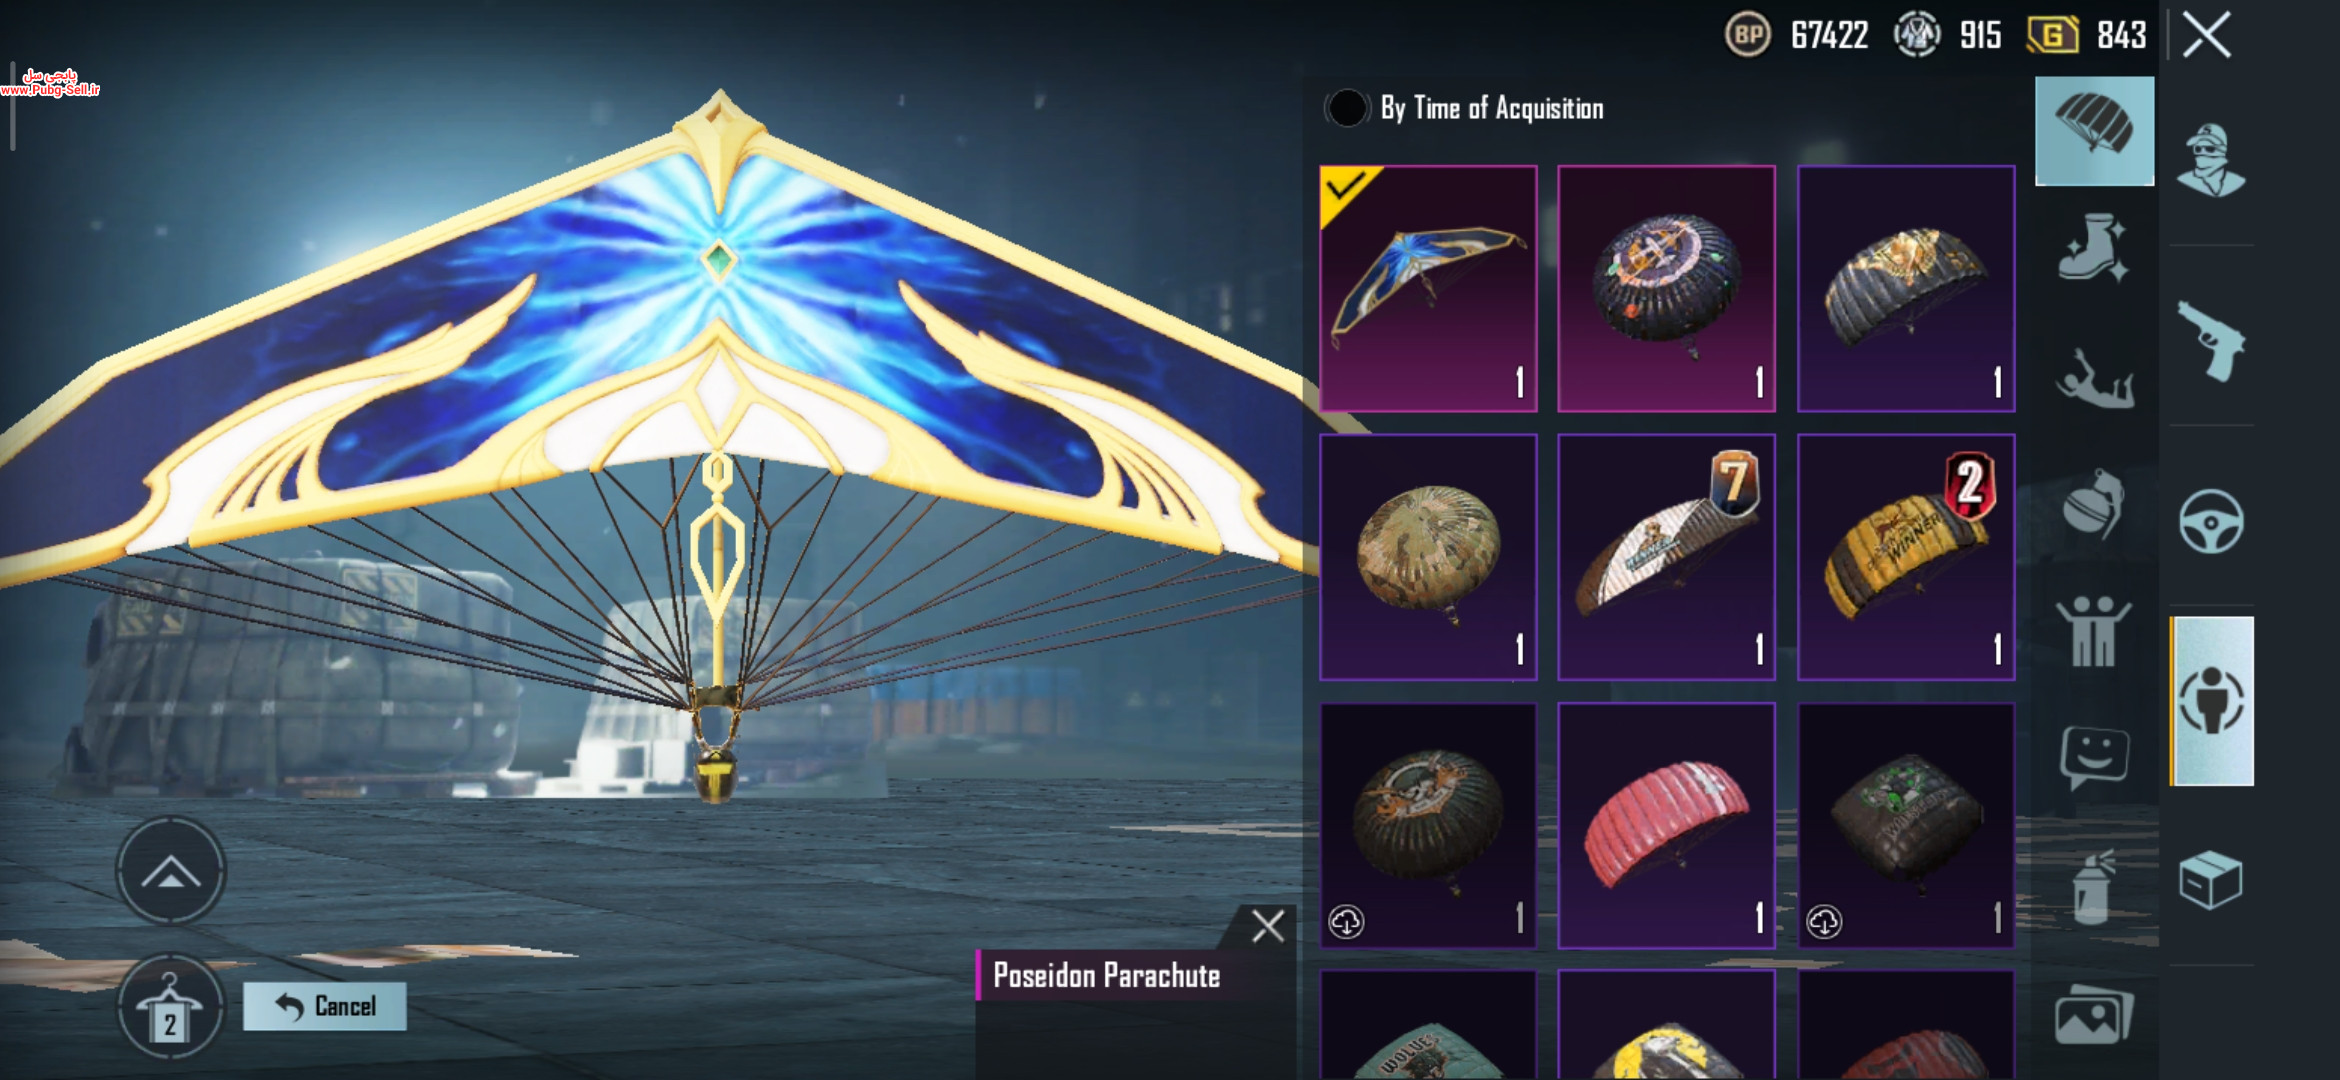Expand the upward chevron preview button
This screenshot has height=1080, width=2340.
(171, 871)
